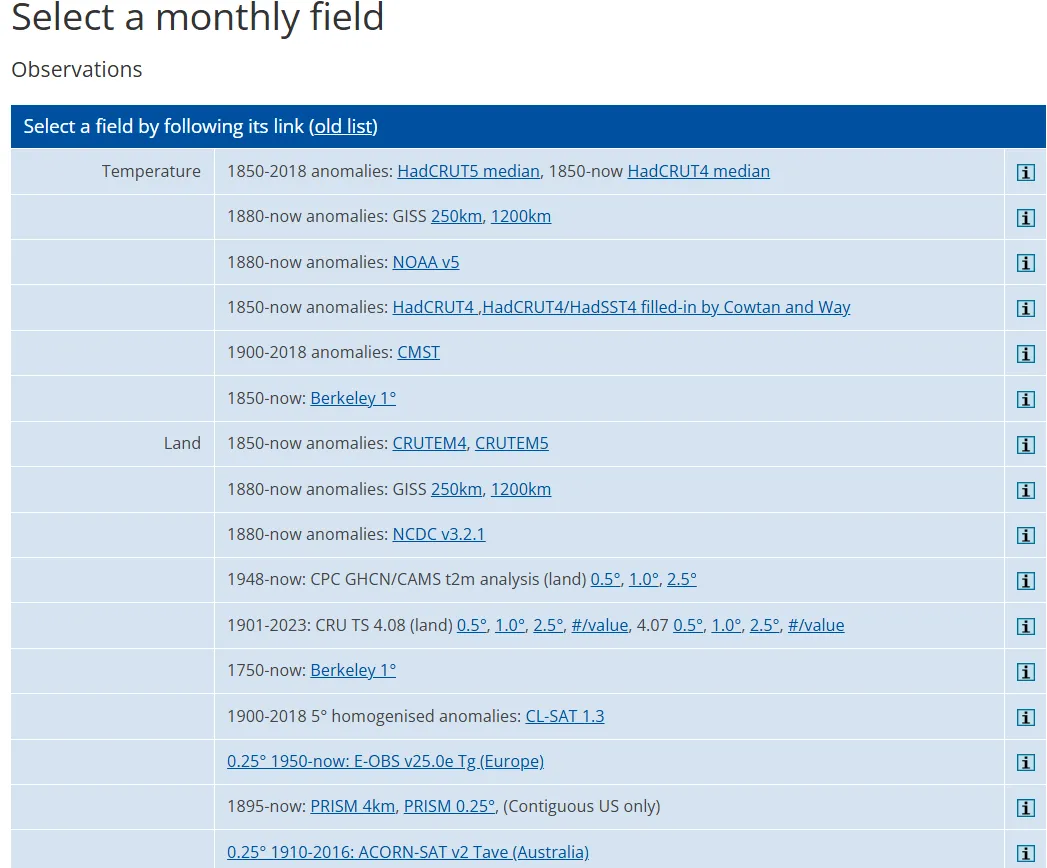
Task: Select GISS 250km in the Temperature section
Action: (x=456, y=216)
